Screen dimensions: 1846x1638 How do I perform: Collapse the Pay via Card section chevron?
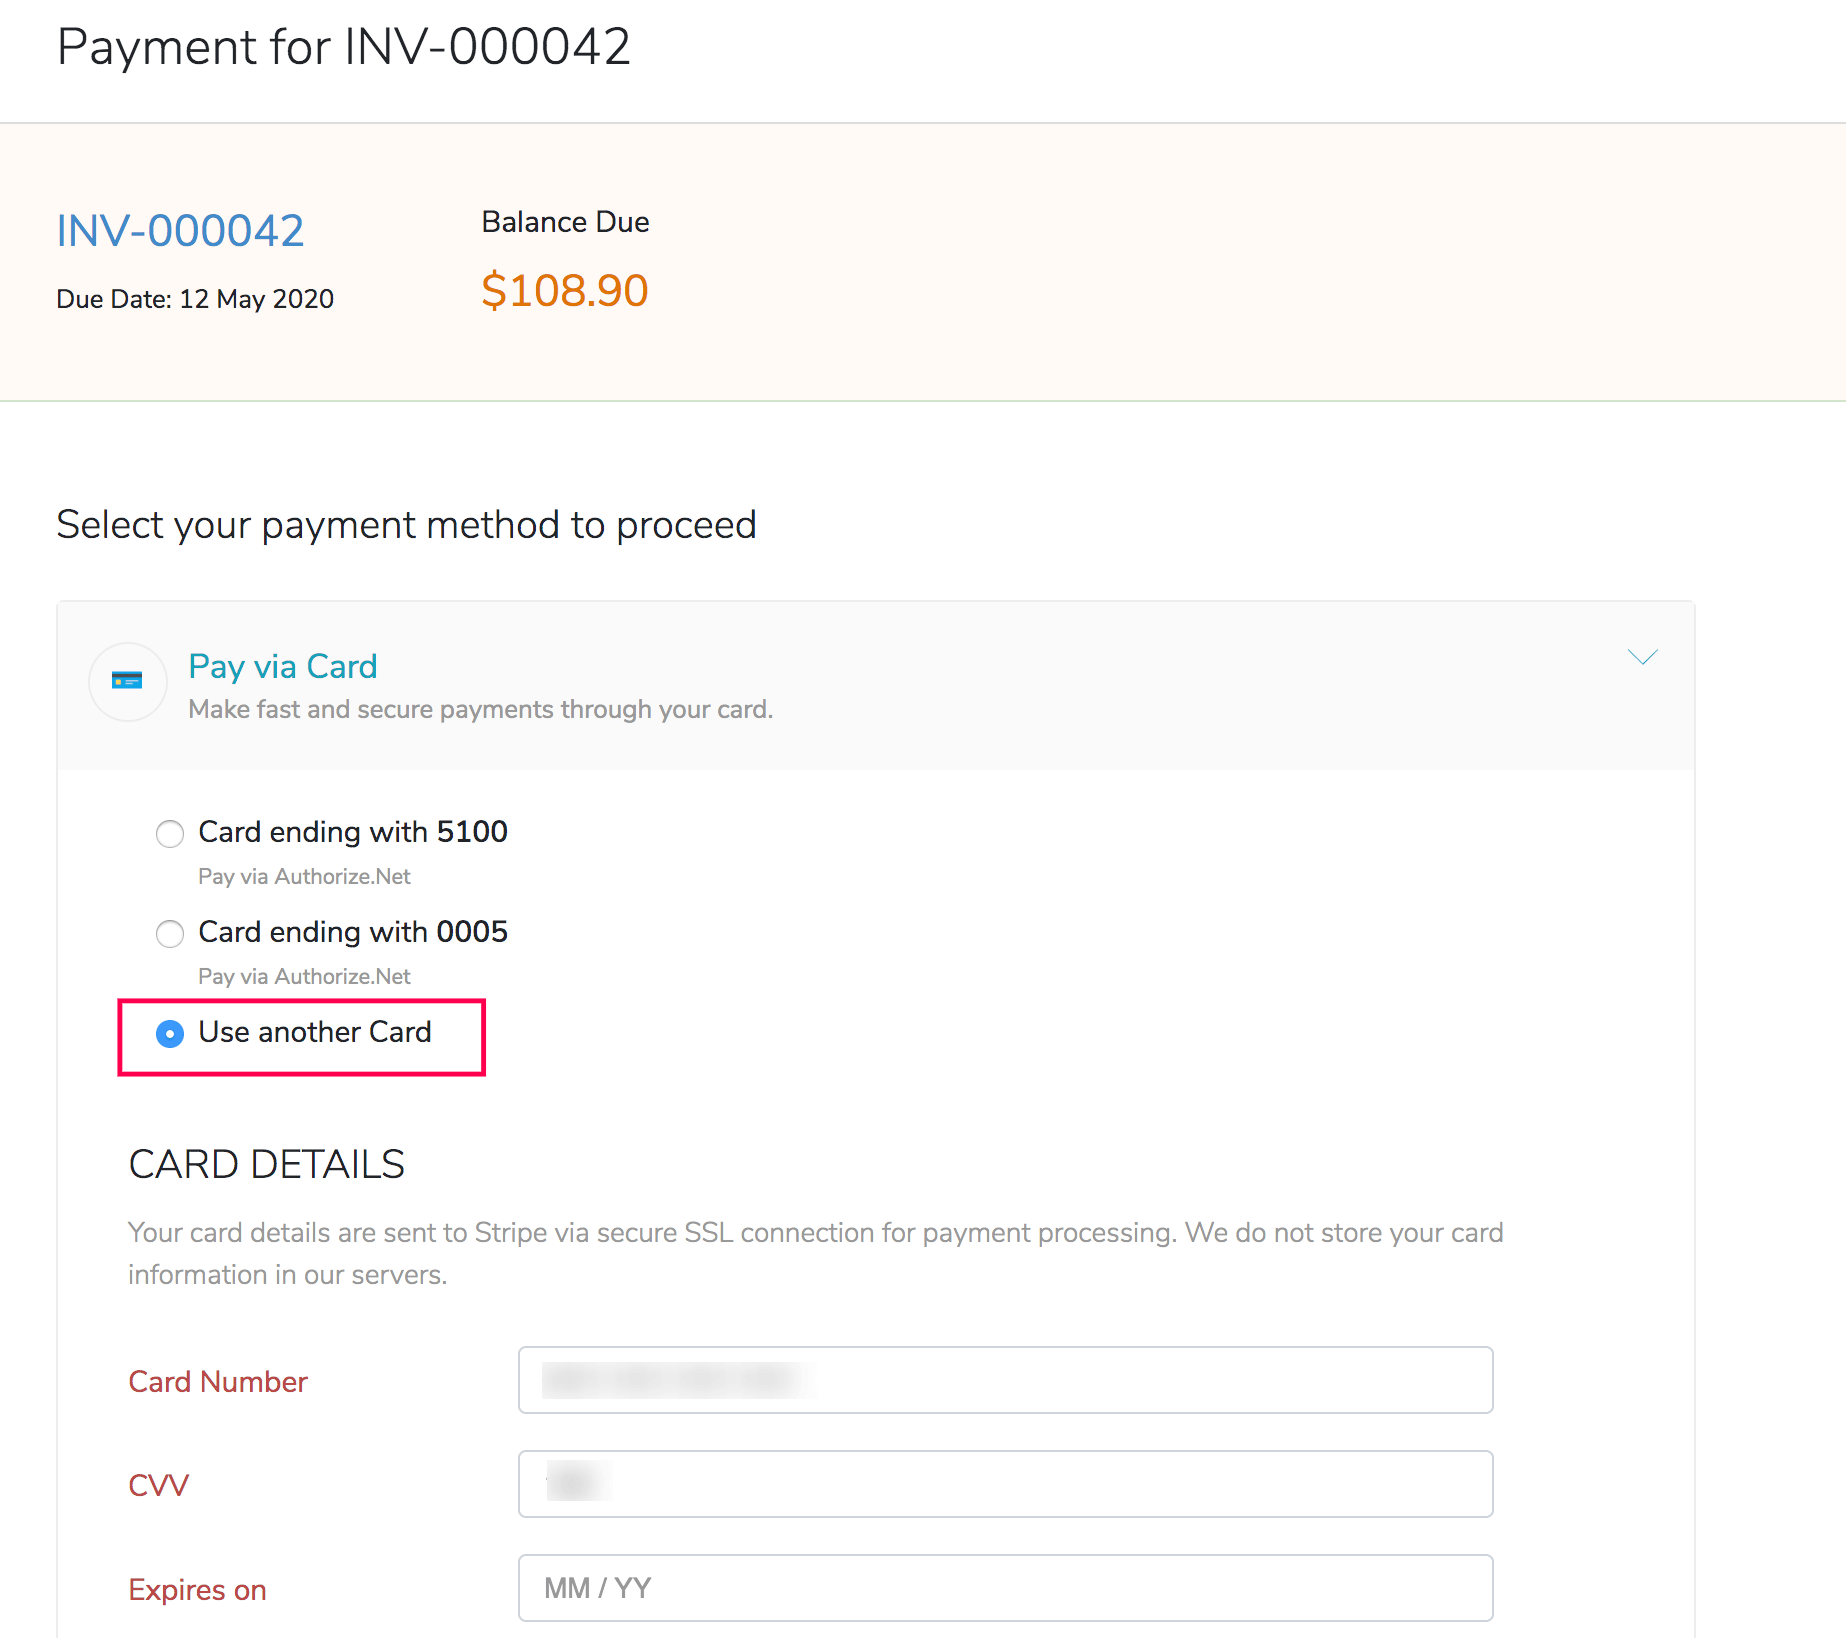[x=1642, y=658]
